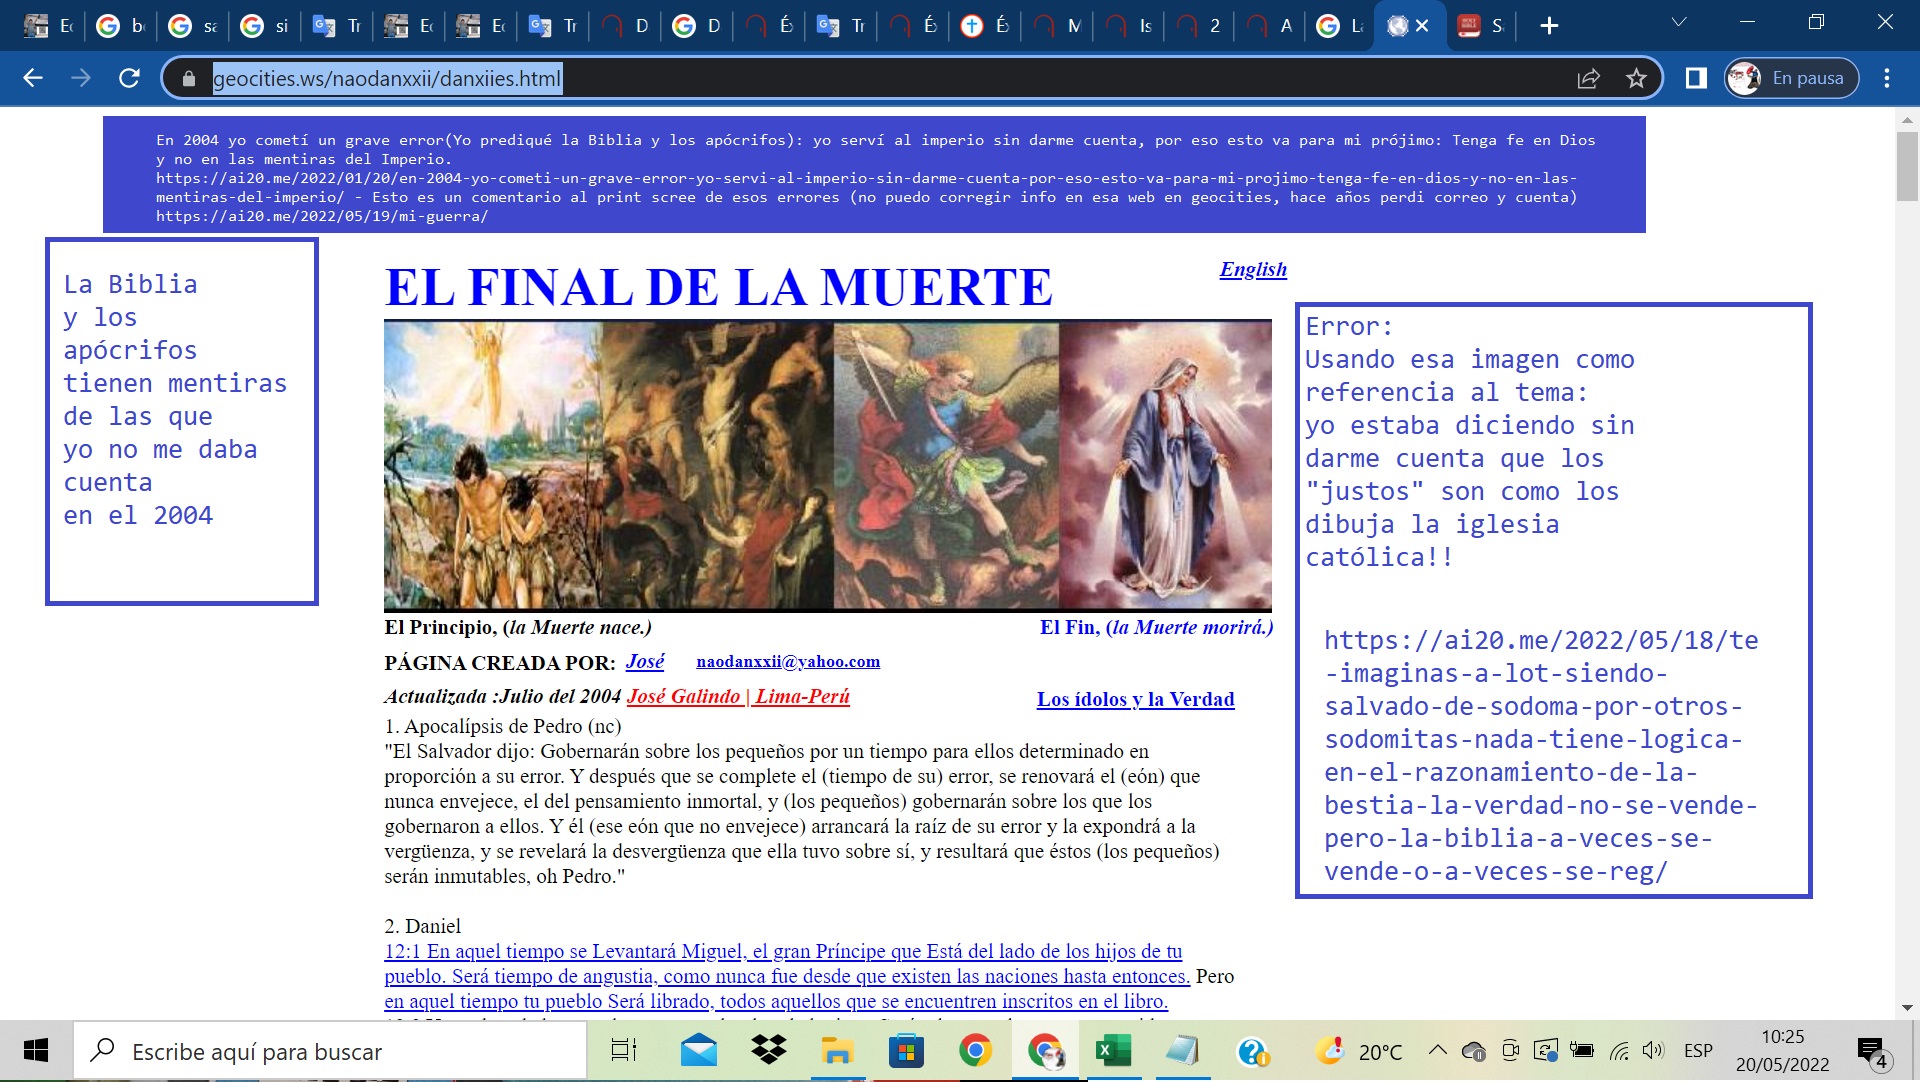Open Chrome three-dot menu
The image size is (1920, 1082).
click(1887, 78)
